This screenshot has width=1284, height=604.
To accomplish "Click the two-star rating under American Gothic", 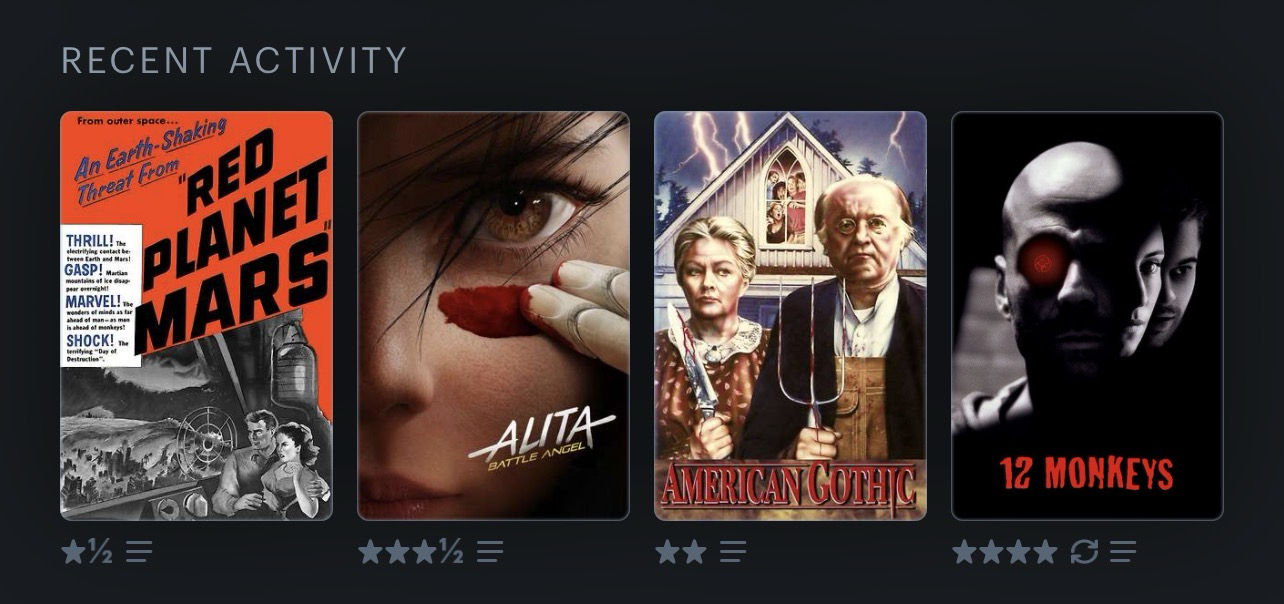I will click(x=681, y=552).
